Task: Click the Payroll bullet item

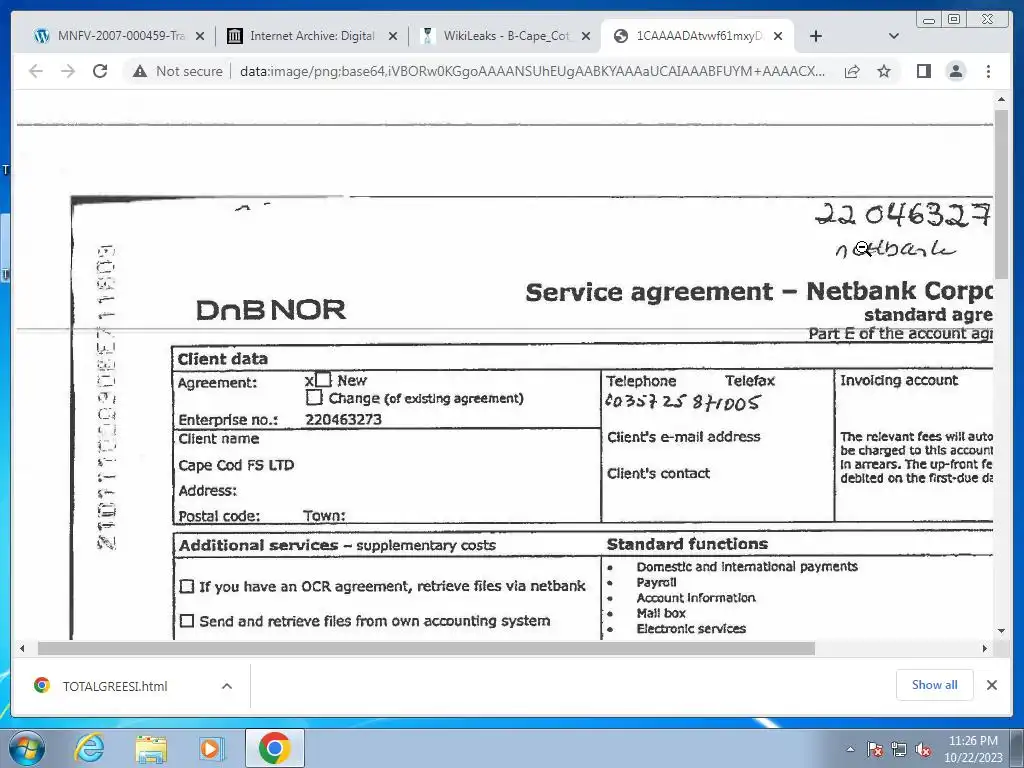Action: coord(656,582)
